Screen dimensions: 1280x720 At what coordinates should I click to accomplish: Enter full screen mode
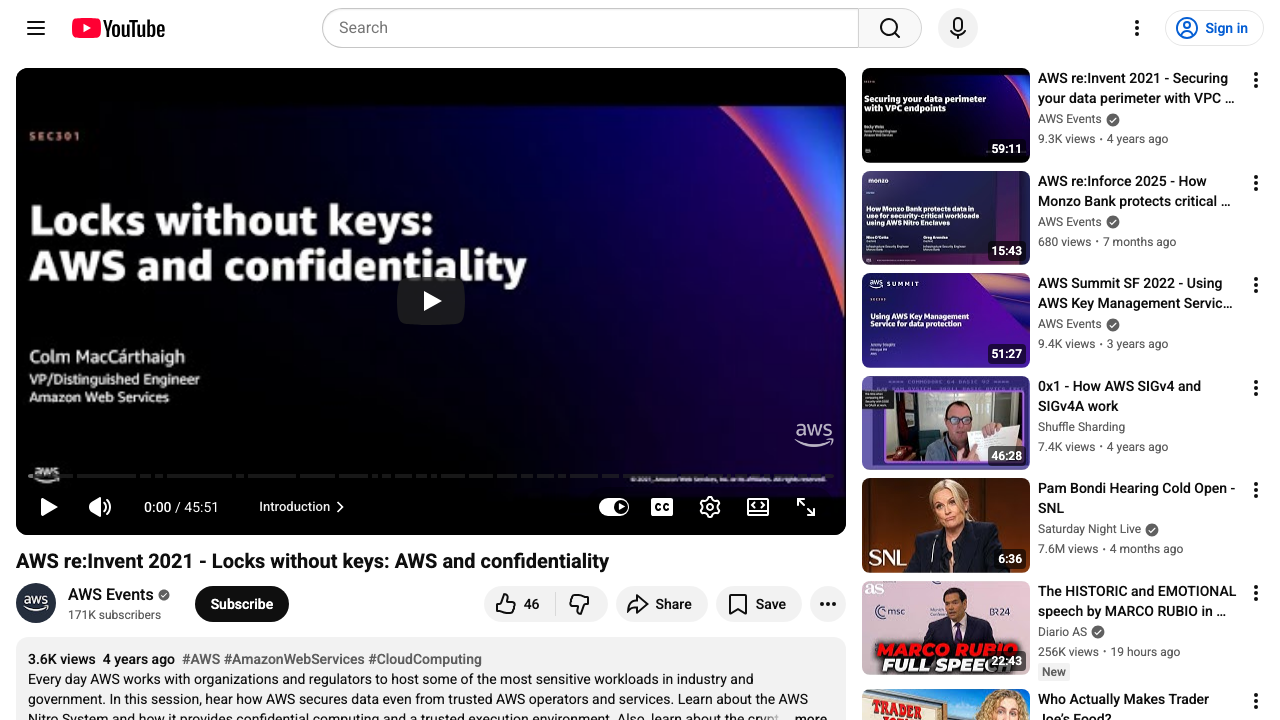[x=806, y=507]
